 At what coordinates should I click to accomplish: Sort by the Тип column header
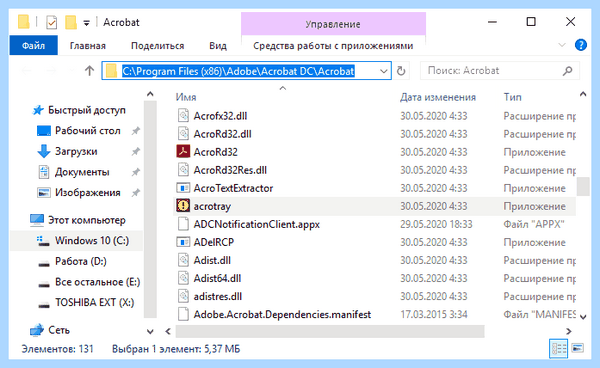[512, 97]
